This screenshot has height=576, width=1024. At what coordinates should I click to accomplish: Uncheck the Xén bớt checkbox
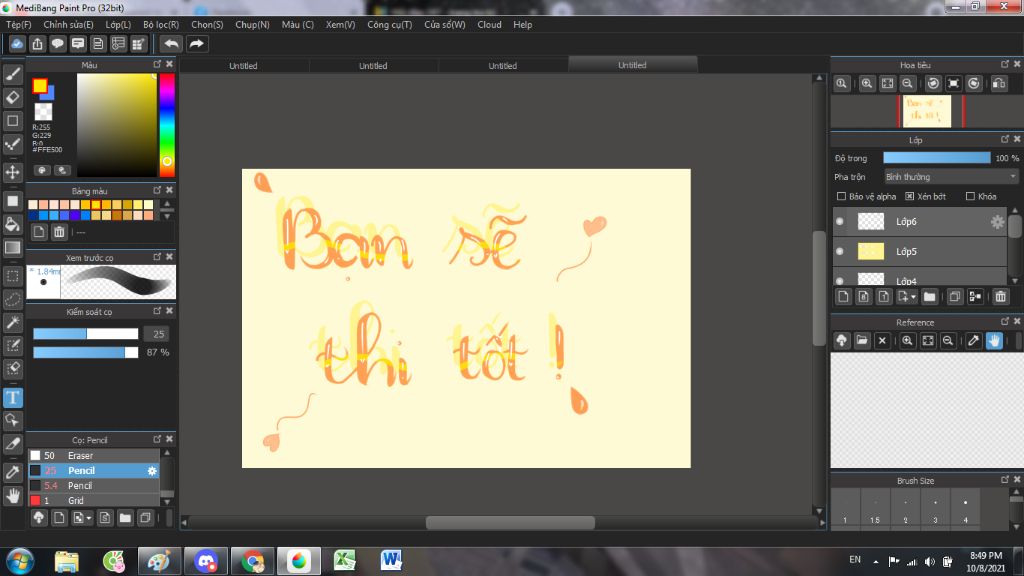click(x=909, y=196)
